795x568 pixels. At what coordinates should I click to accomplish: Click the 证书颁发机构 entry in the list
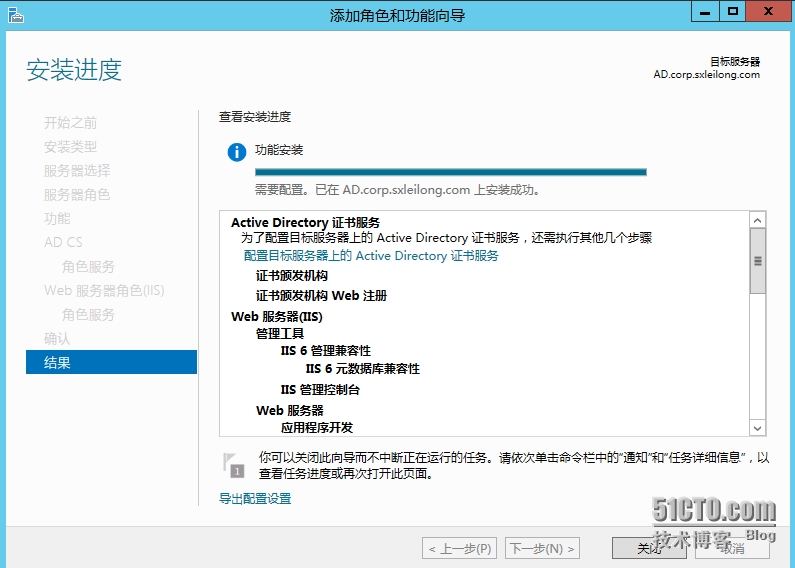point(292,275)
